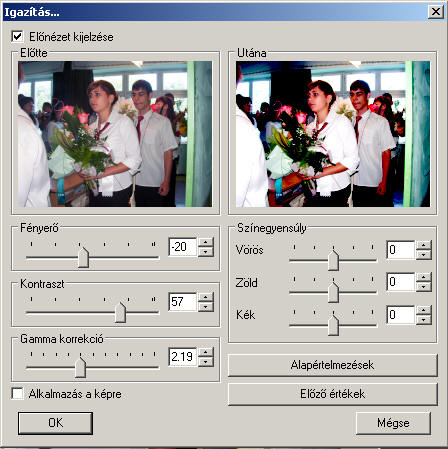Click the Kontraszt slider handle

[x=120, y=312]
